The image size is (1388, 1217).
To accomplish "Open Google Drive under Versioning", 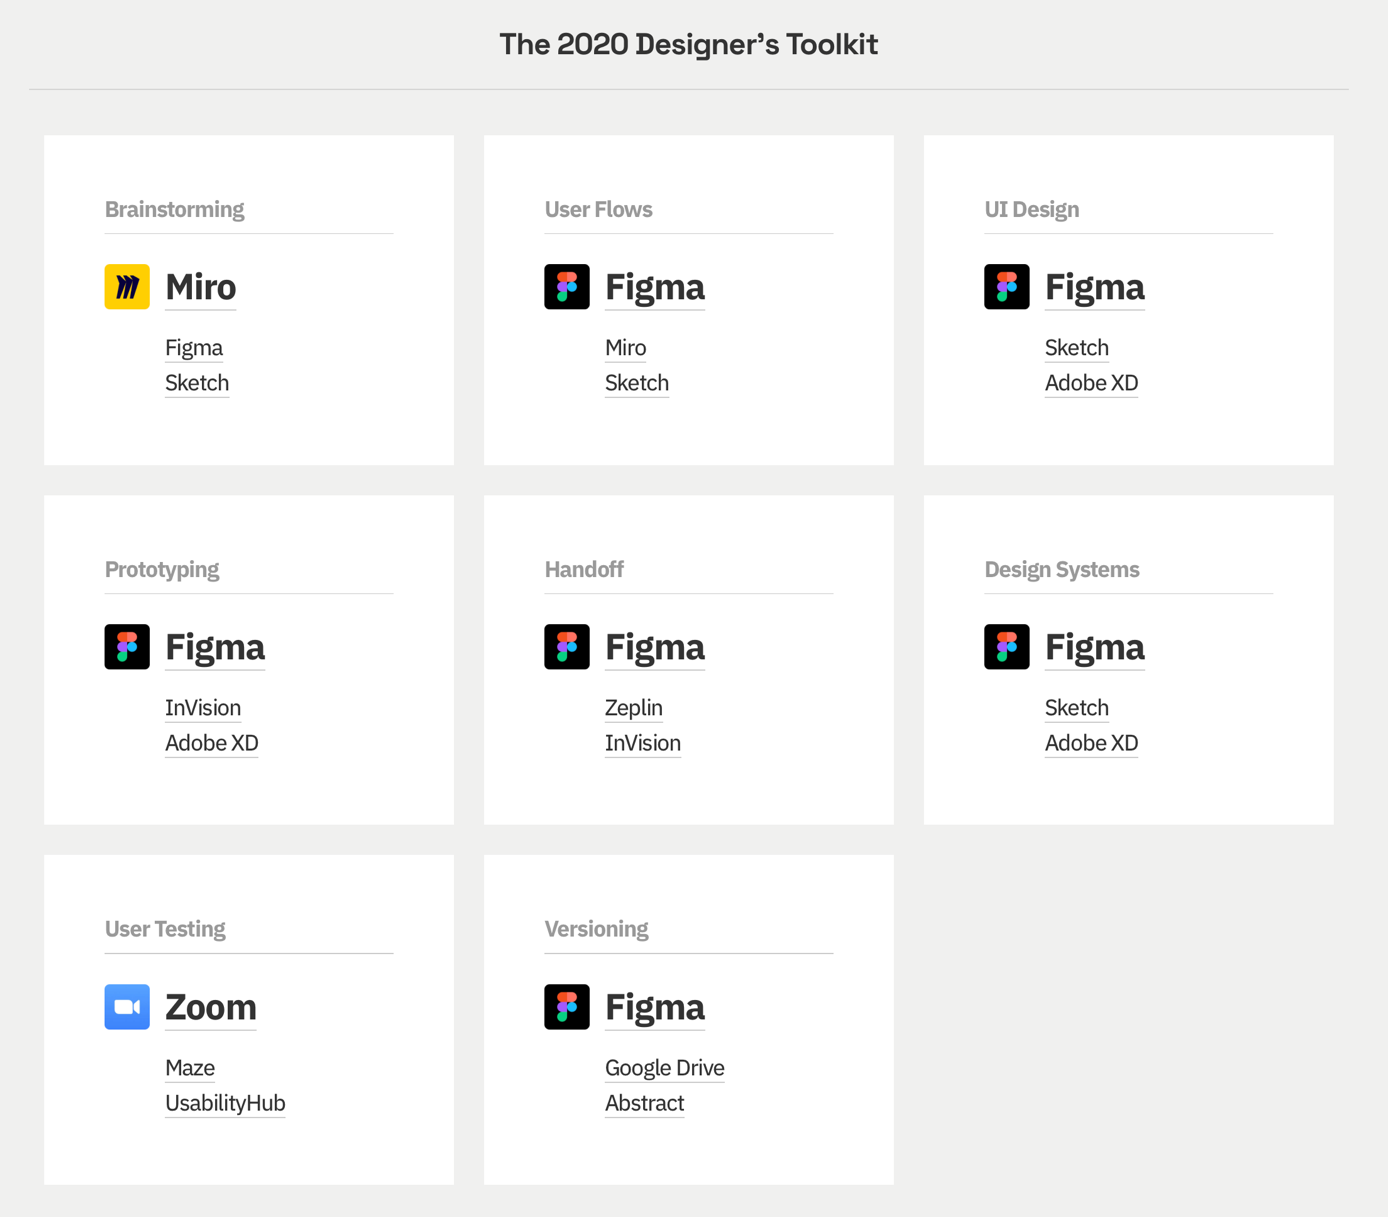I will coord(664,1068).
